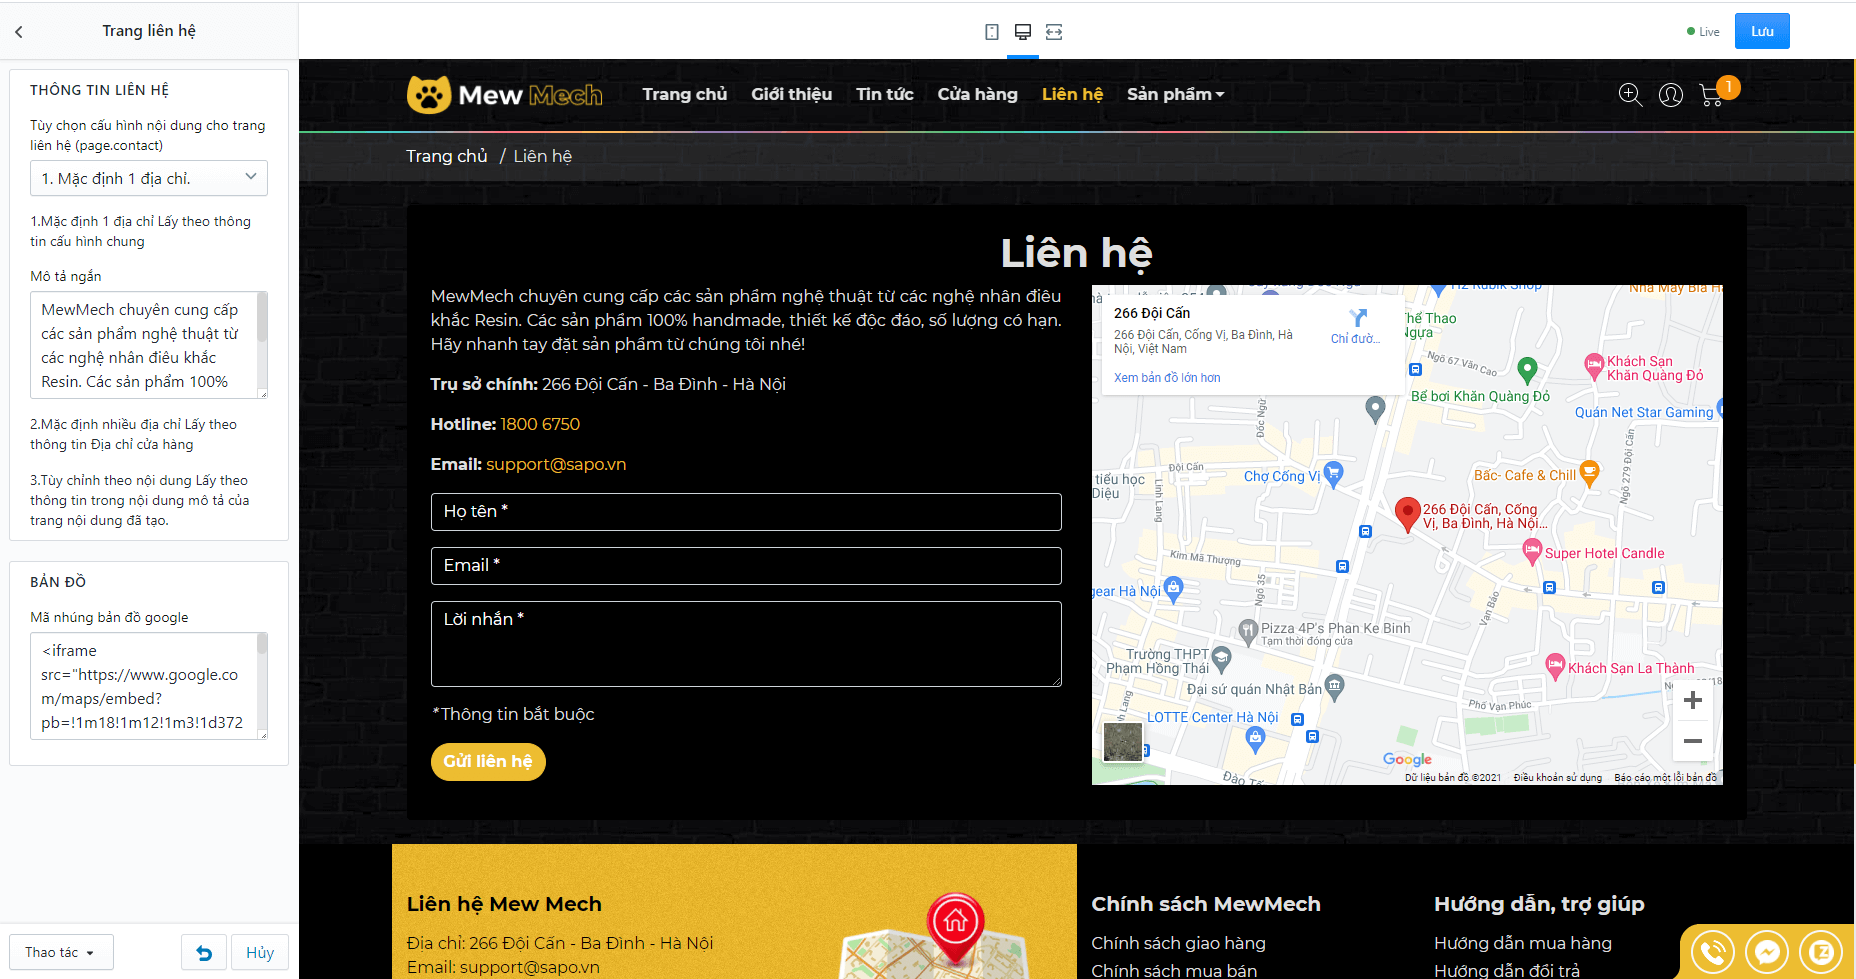This screenshot has width=1856, height=979.
Task: Open Trang chủ in the navigation
Action: [685, 94]
